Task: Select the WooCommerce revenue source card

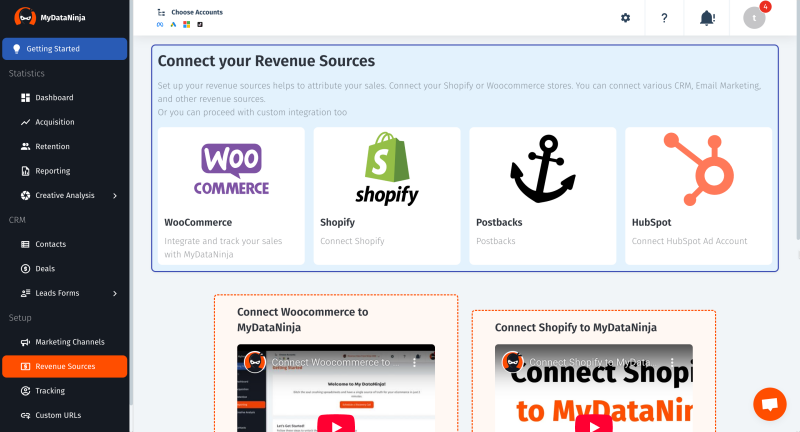Action: (231, 196)
